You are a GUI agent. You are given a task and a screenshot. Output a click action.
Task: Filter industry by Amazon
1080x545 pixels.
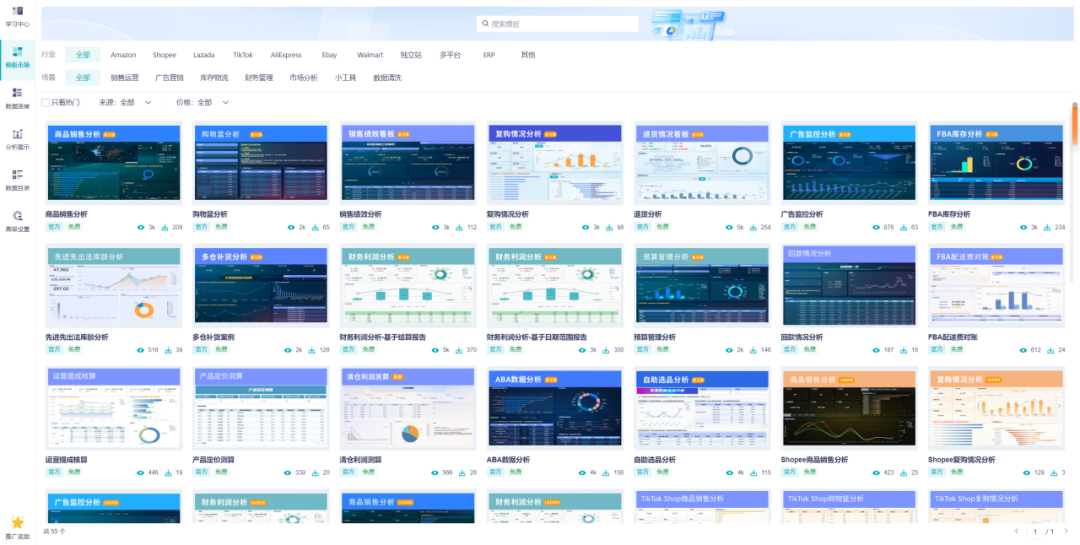coord(123,55)
